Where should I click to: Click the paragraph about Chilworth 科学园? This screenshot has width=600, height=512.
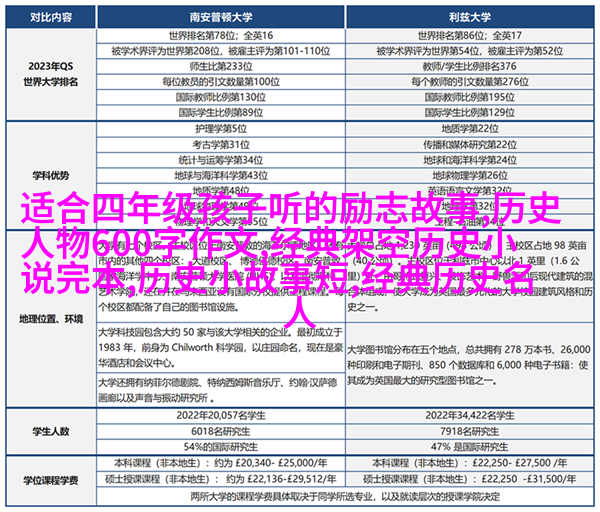coord(221,347)
